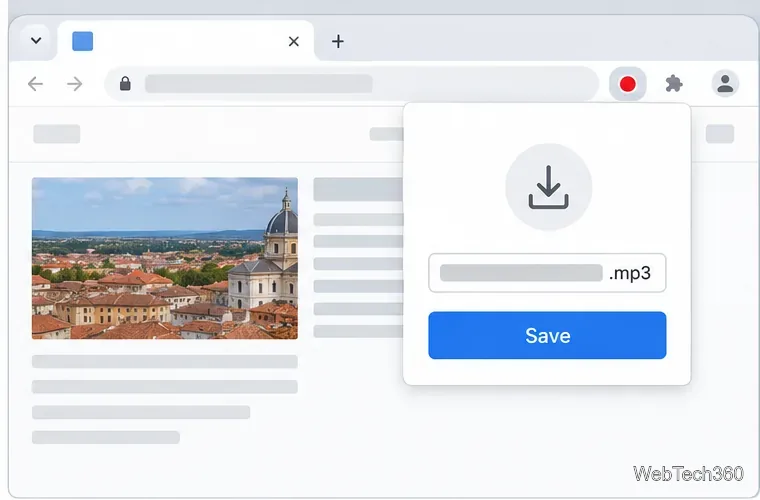Click the padlock site info icon
The width and height of the screenshot is (760, 500).
(x=125, y=83)
